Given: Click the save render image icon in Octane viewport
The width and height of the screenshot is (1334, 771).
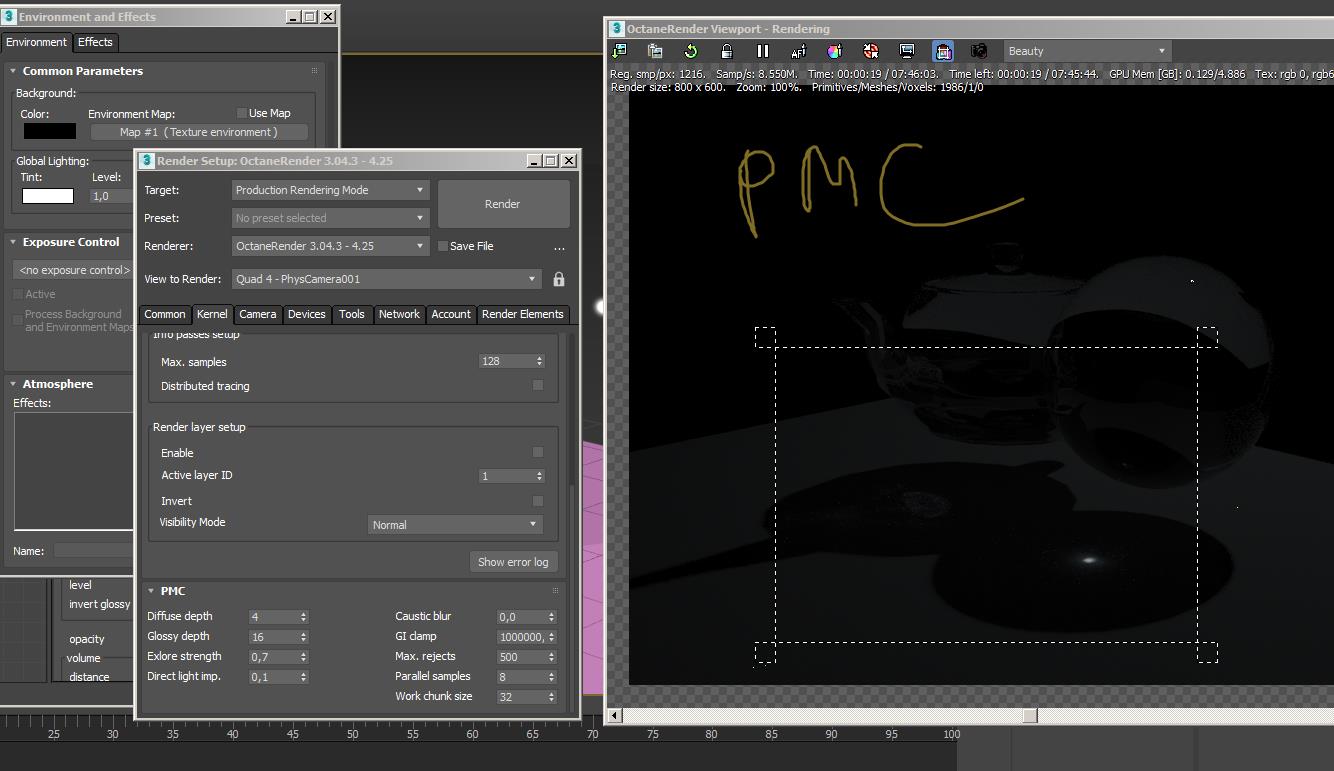Looking at the screenshot, I should click(619, 51).
